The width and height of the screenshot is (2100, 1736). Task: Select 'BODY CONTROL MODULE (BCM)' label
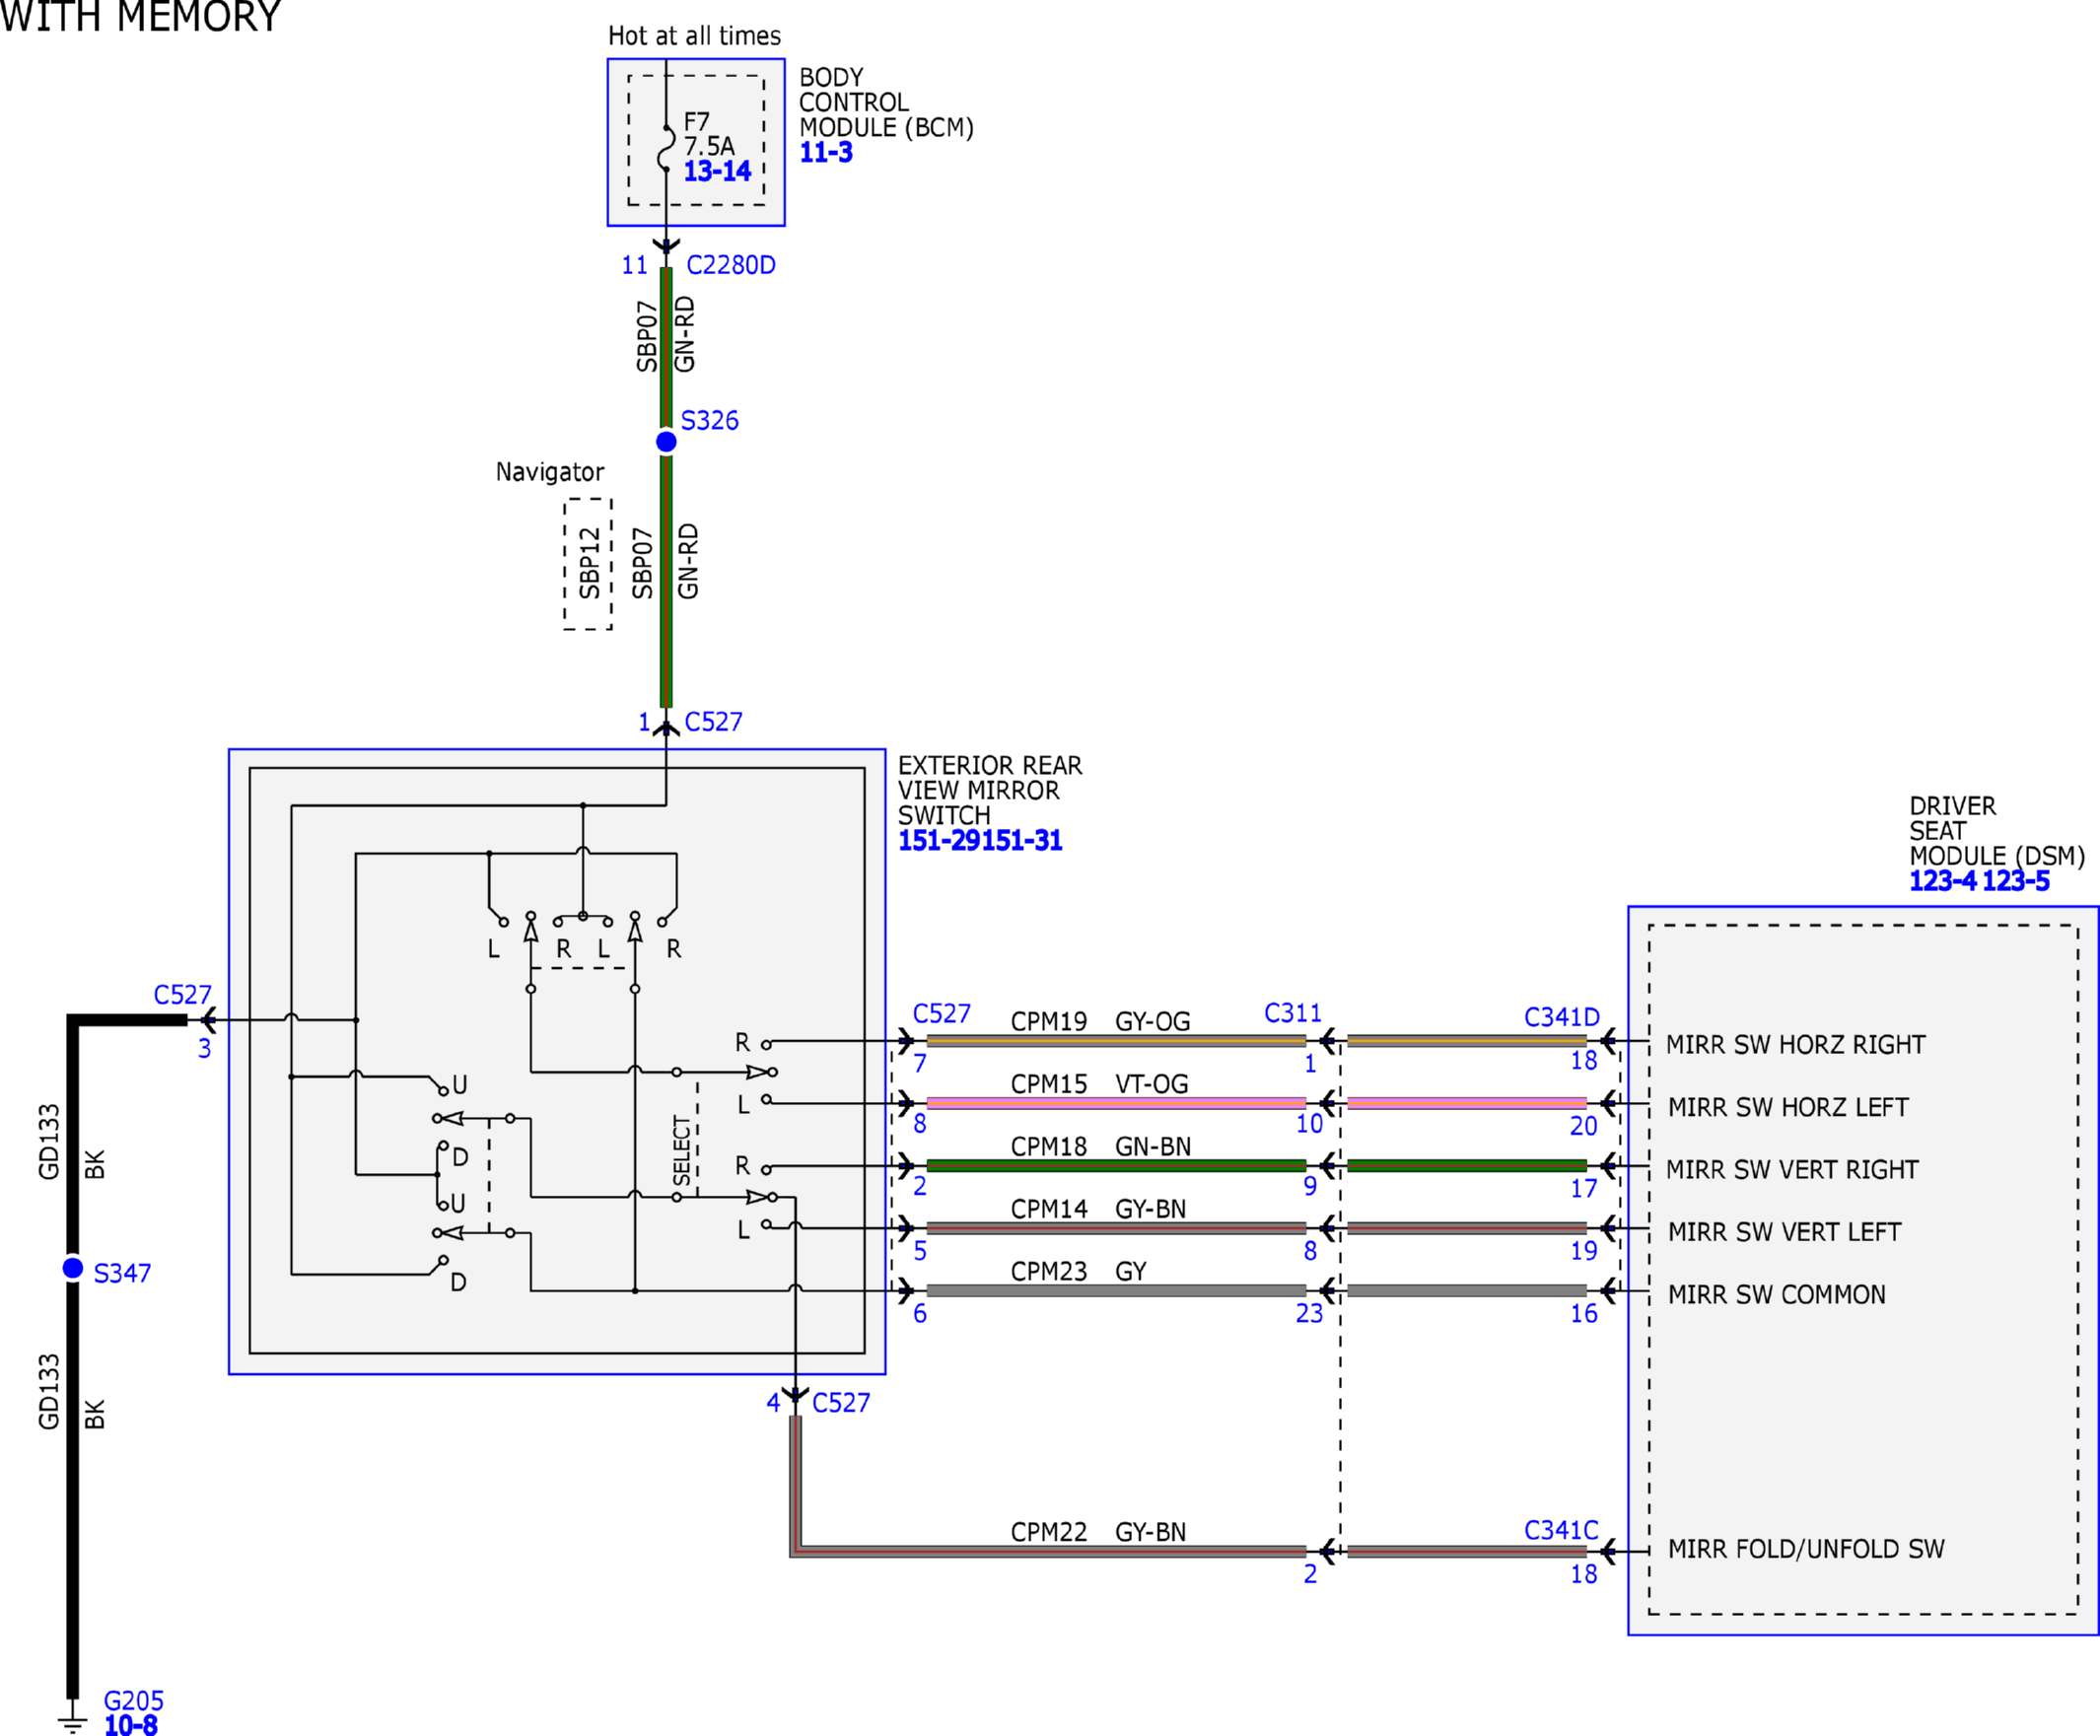(886, 103)
